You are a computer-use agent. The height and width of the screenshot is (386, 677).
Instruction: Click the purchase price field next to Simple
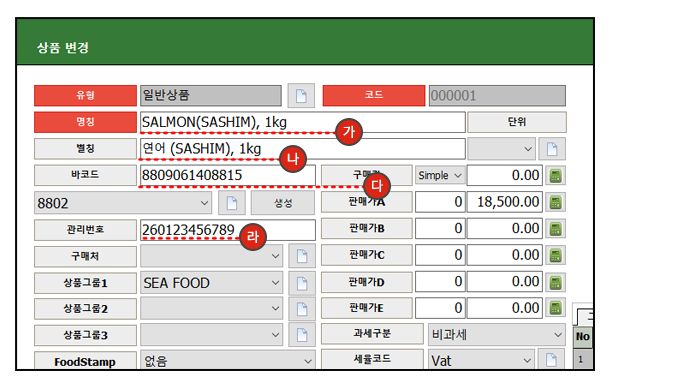tap(505, 176)
